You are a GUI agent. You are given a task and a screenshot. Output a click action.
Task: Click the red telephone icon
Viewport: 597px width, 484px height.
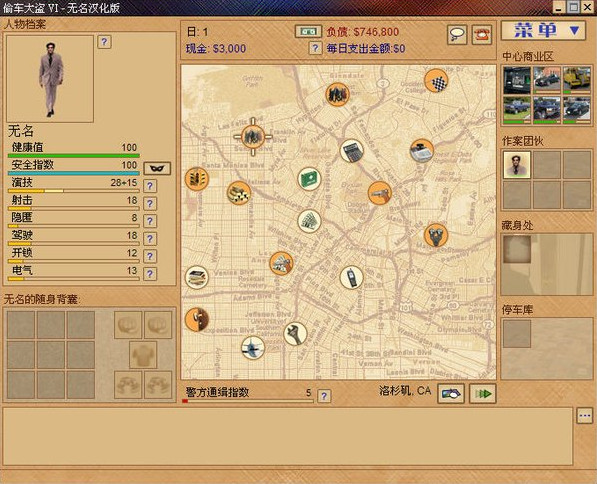[482, 35]
